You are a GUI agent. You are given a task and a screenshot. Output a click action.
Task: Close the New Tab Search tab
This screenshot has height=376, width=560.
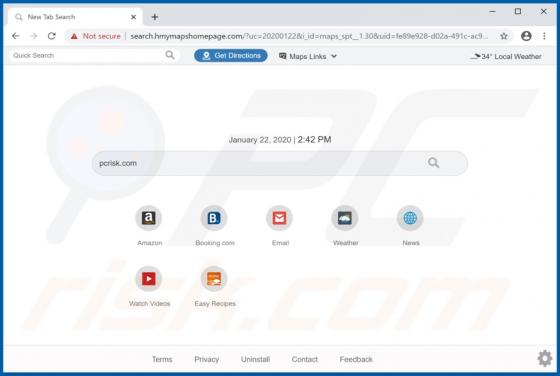pos(133,17)
